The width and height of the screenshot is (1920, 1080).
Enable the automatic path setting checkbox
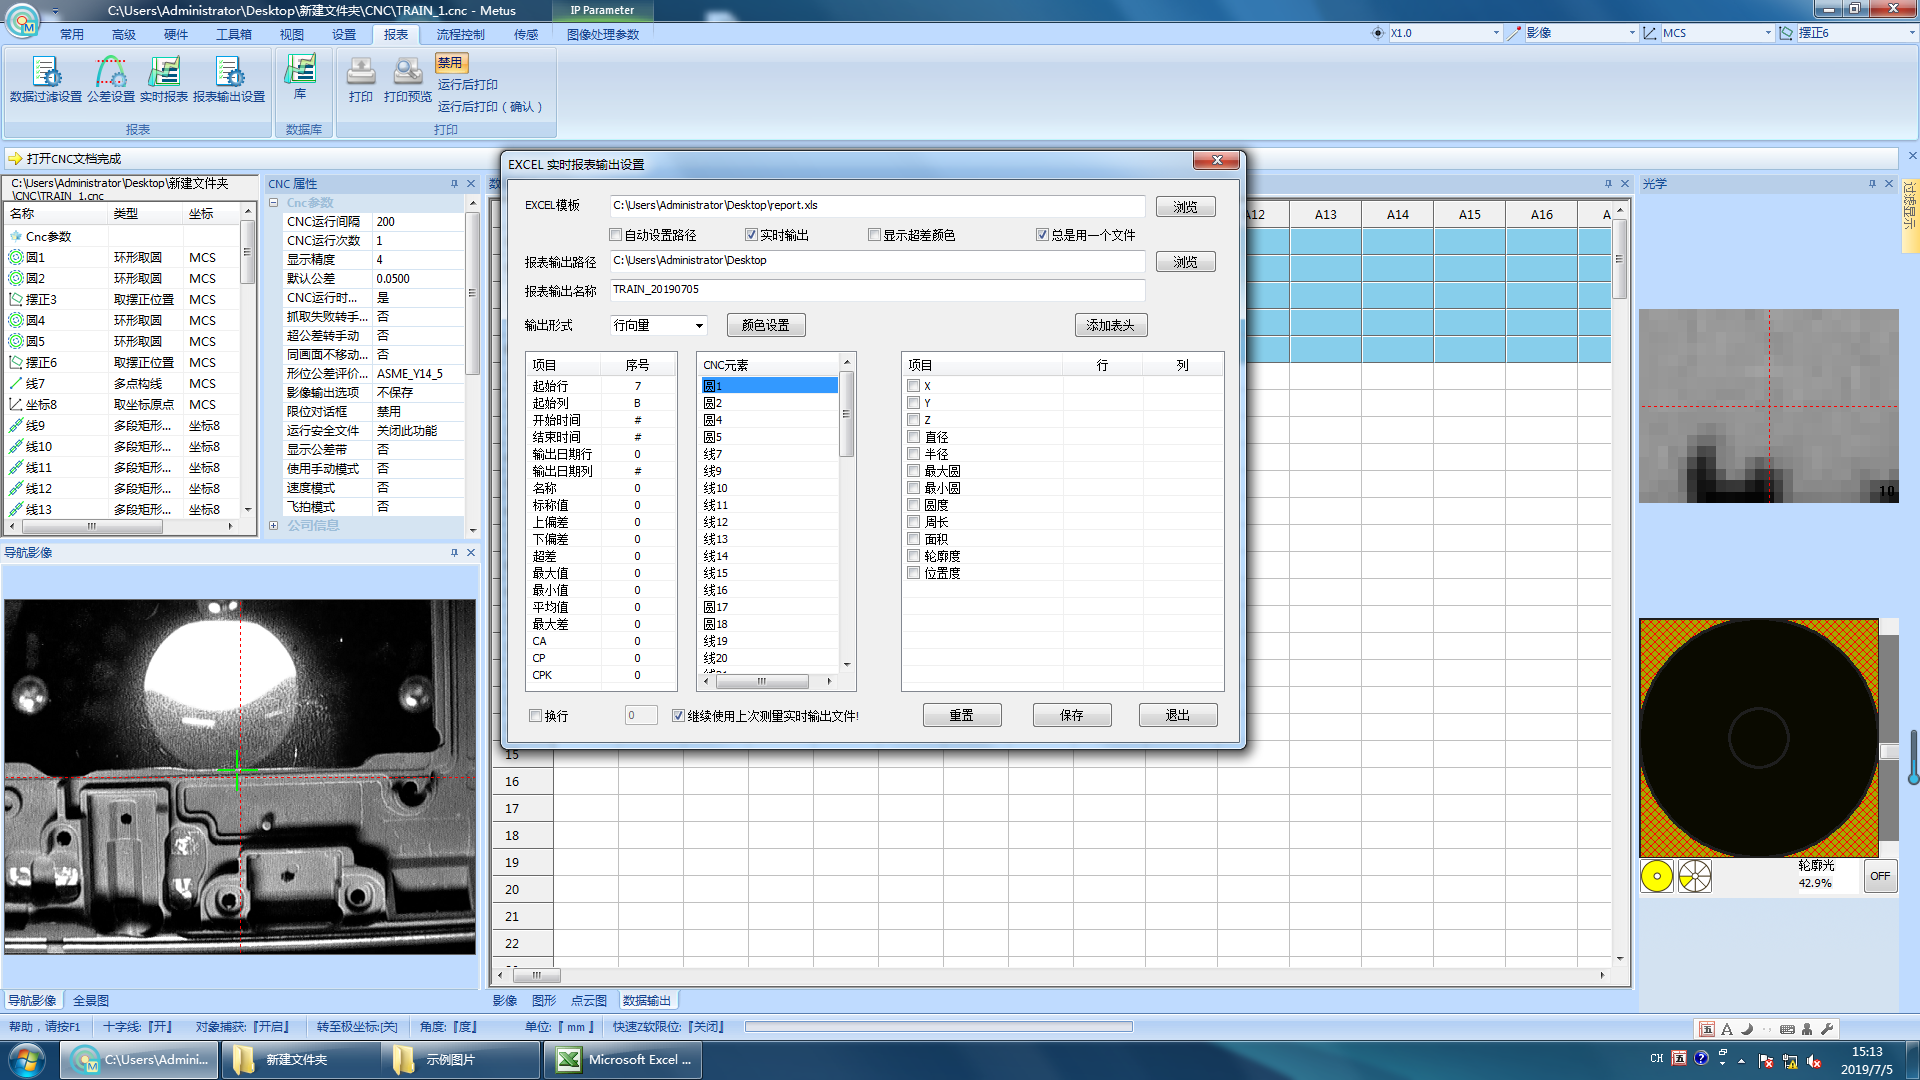coord(616,235)
